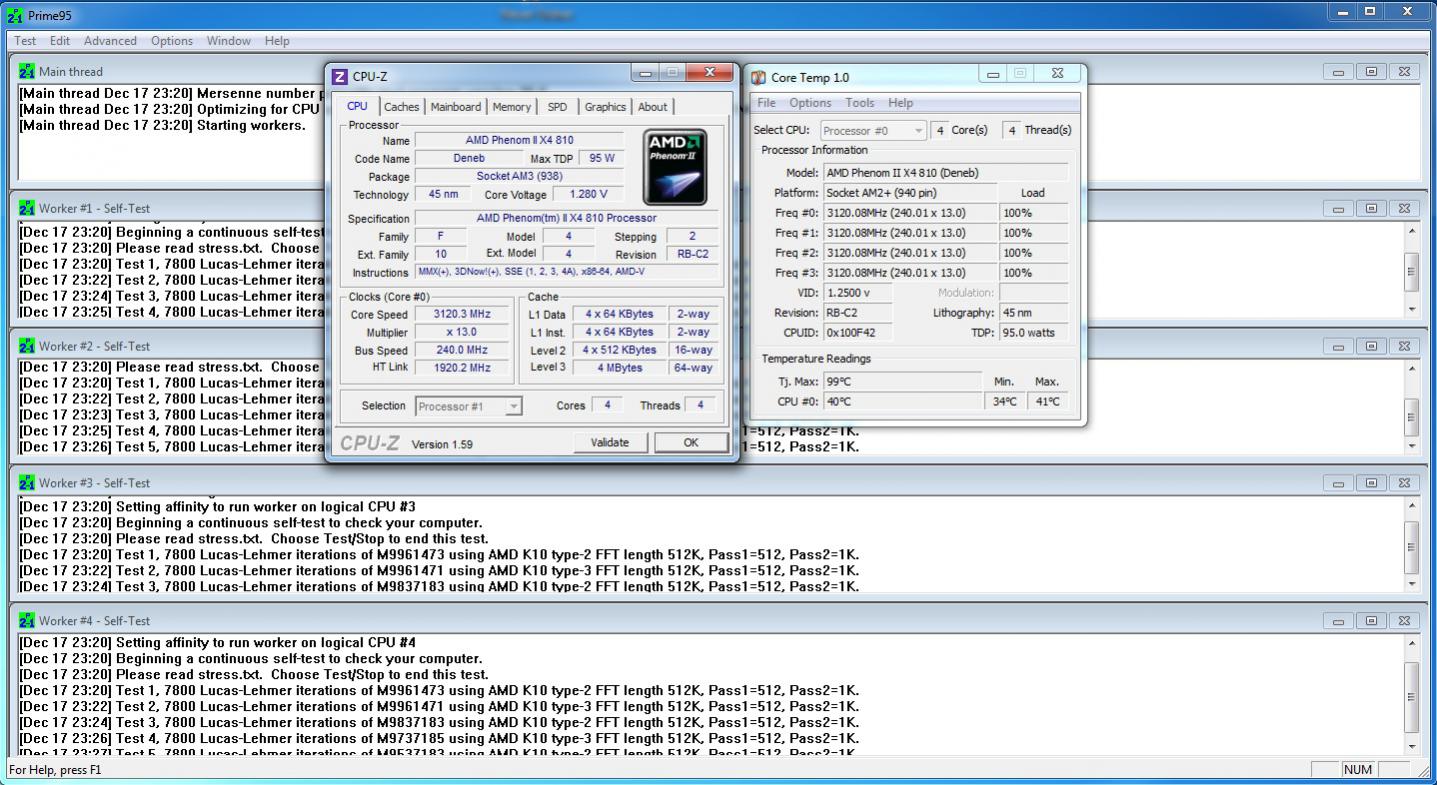Click the TDP value 95.0 watts

click(x=1033, y=333)
